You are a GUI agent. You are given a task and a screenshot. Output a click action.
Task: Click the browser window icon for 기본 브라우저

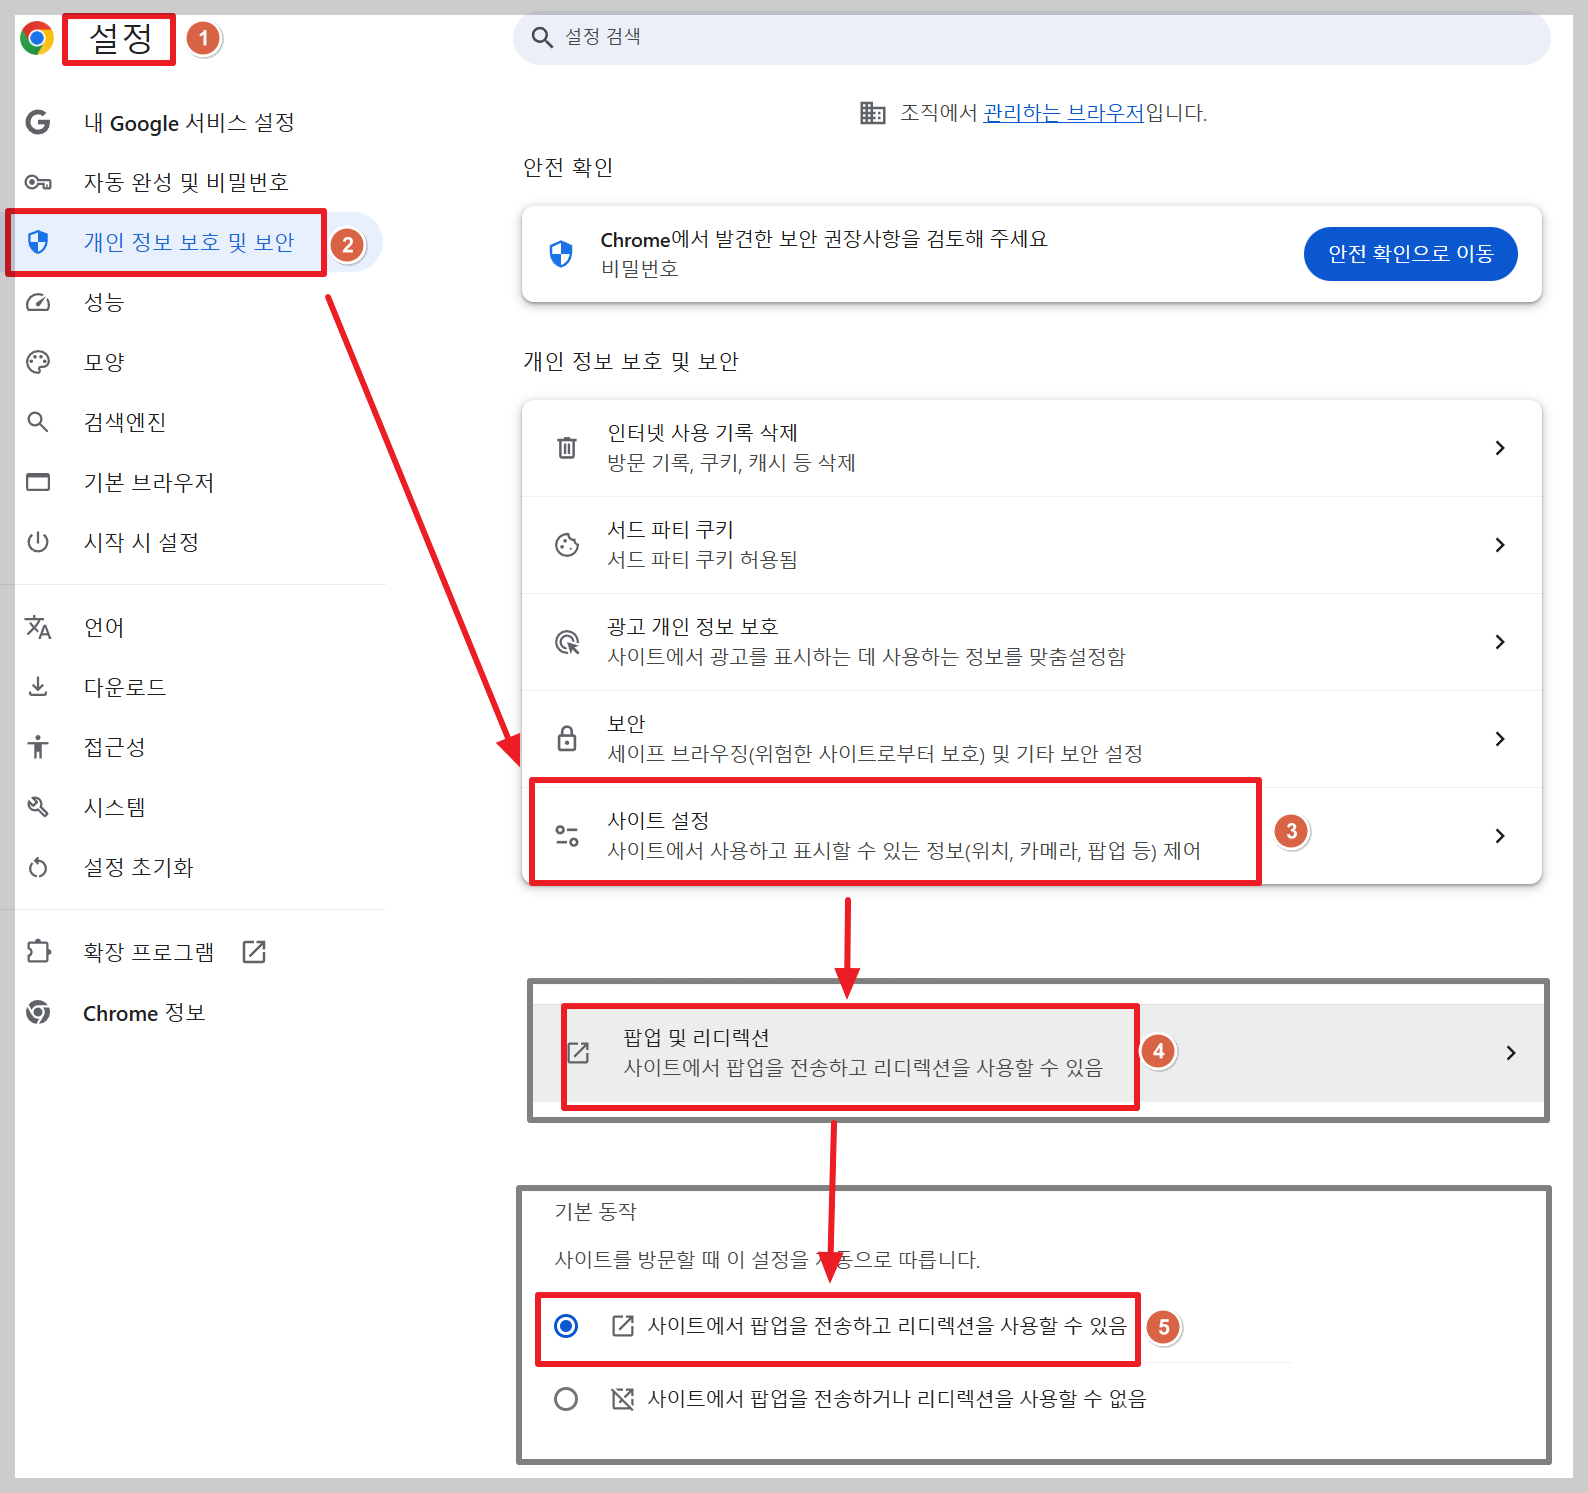[38, 482]
